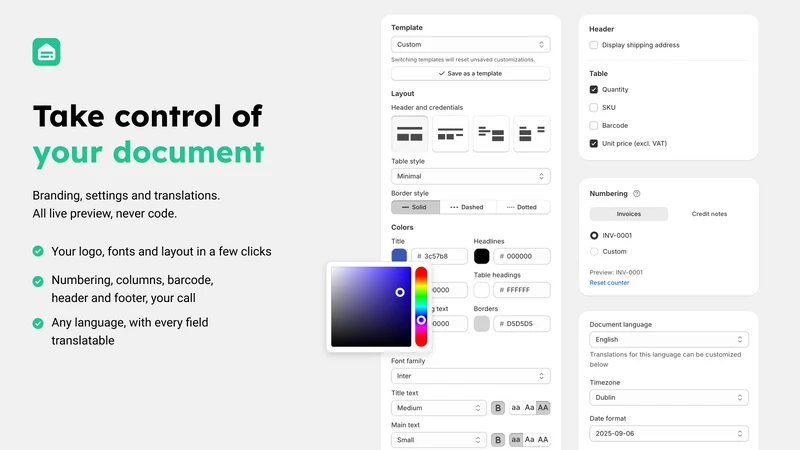Image resolution: width=800 pixels, height=450 pixels.
Task: Click Save as a template button
Action: 470,73
